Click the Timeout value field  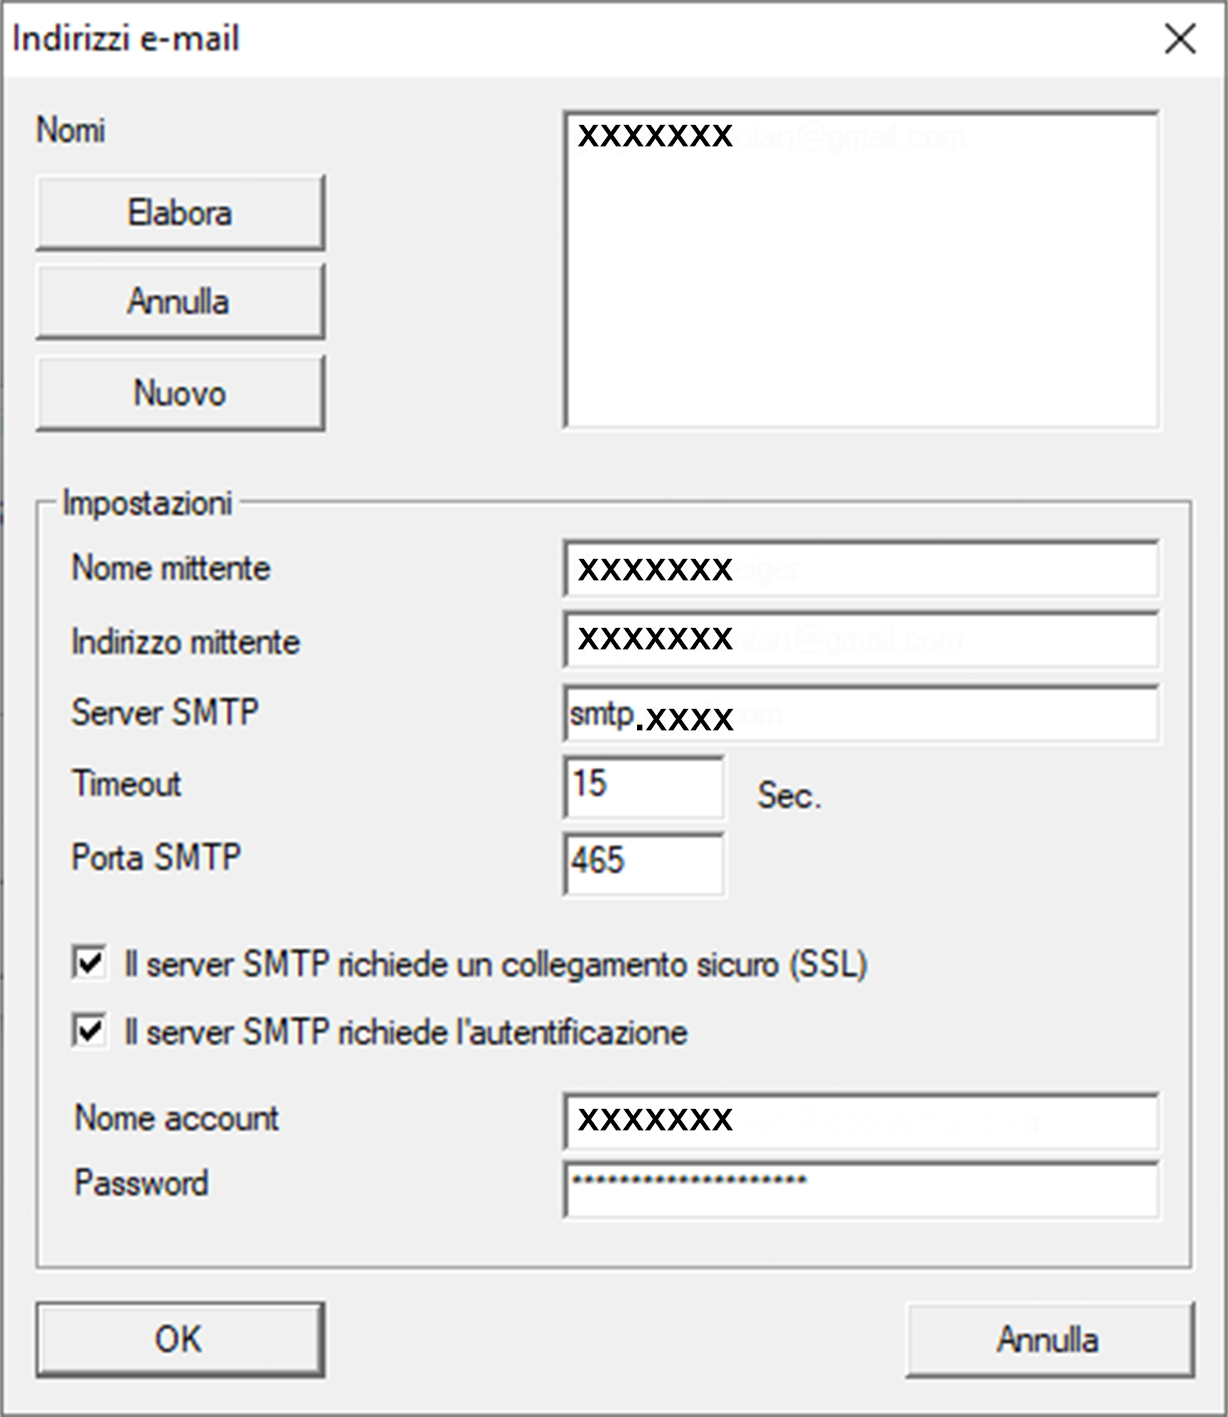[x=643, y=786]
